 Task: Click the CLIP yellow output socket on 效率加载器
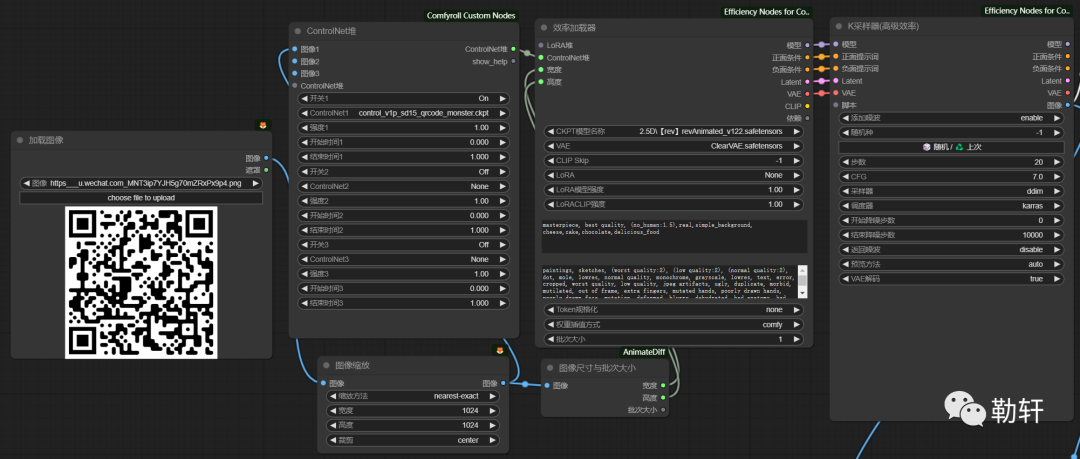click(x=807, y=106)
